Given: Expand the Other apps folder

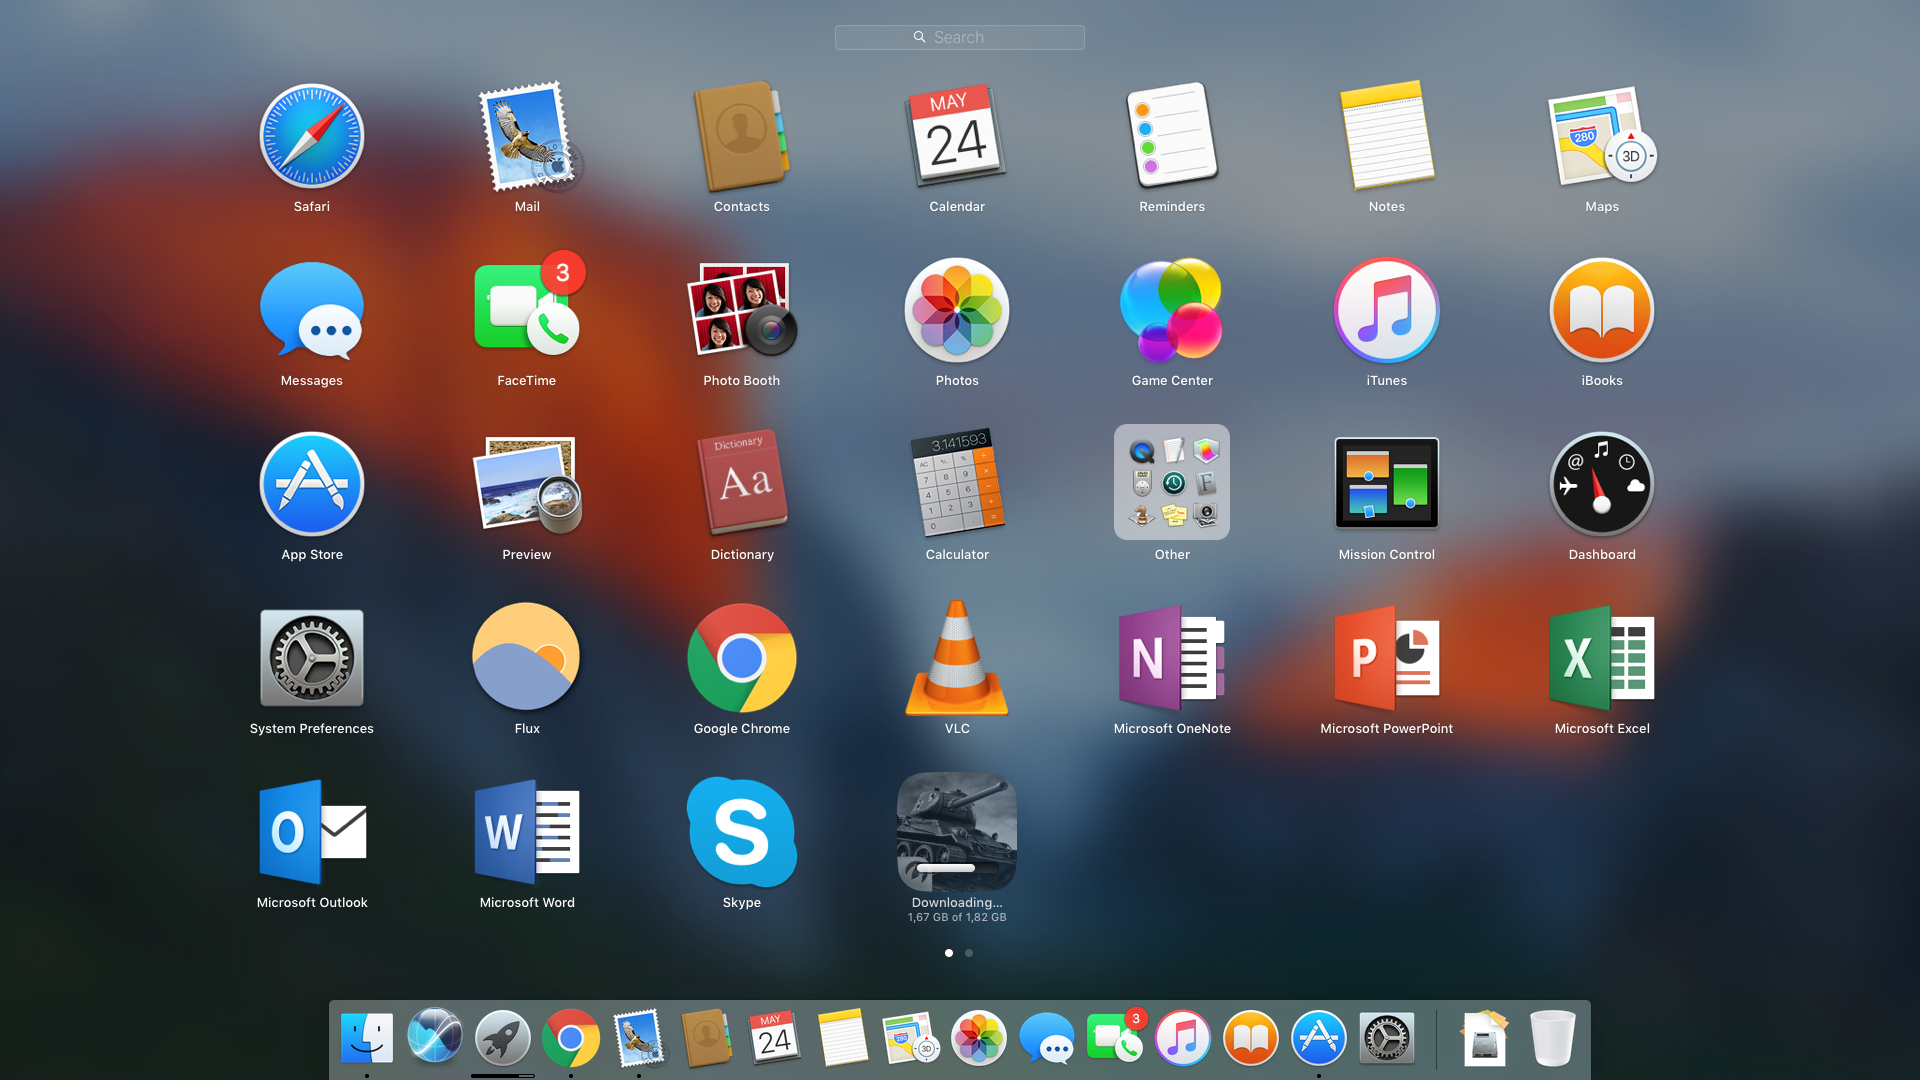Looking at the screenshot, I should tap(1171, 483).
